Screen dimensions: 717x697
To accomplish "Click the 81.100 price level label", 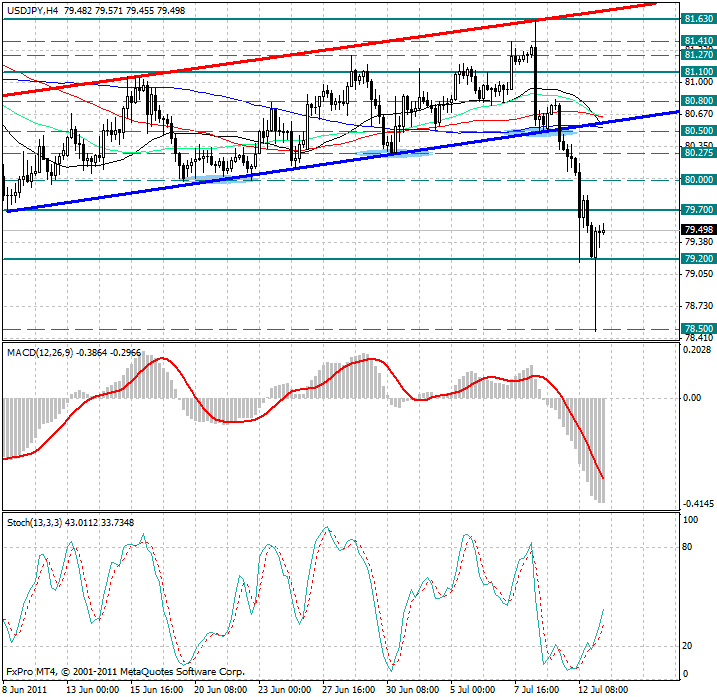I will [697, 72].
